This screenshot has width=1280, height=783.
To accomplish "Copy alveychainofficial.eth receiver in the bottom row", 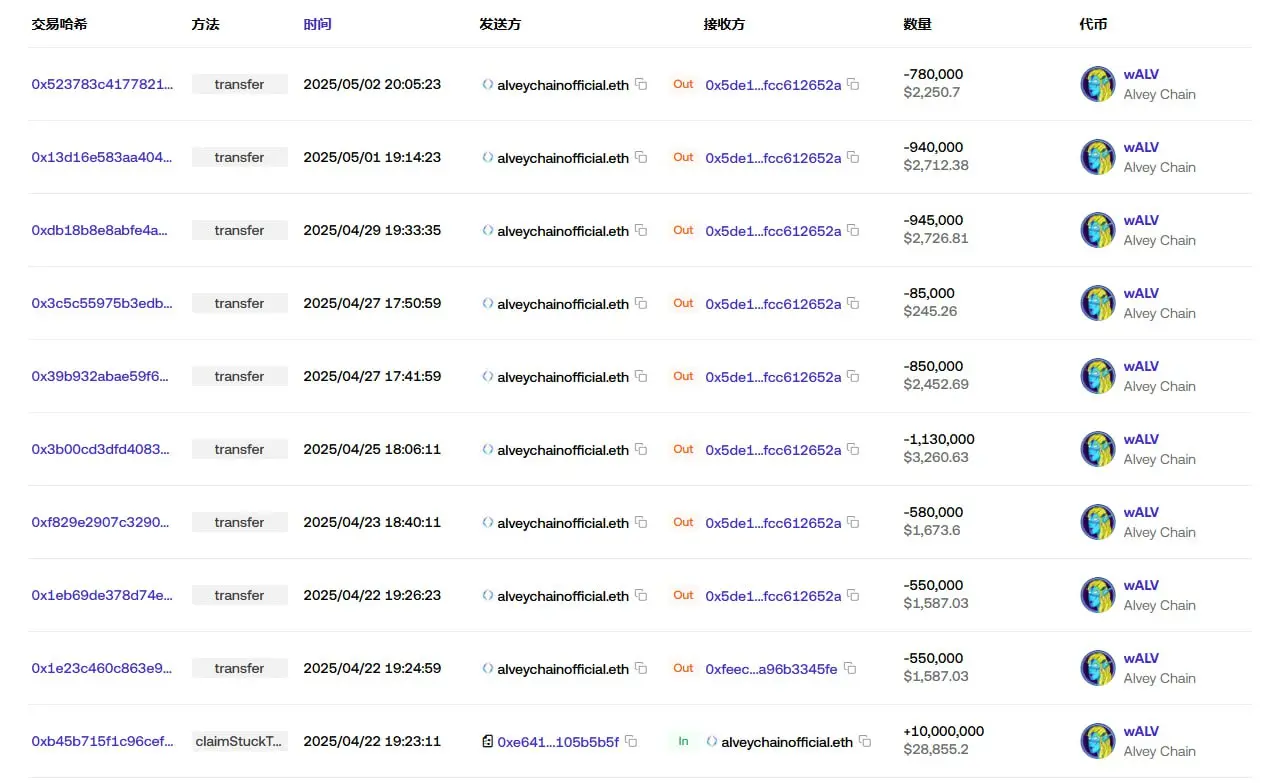I will 865,742.
